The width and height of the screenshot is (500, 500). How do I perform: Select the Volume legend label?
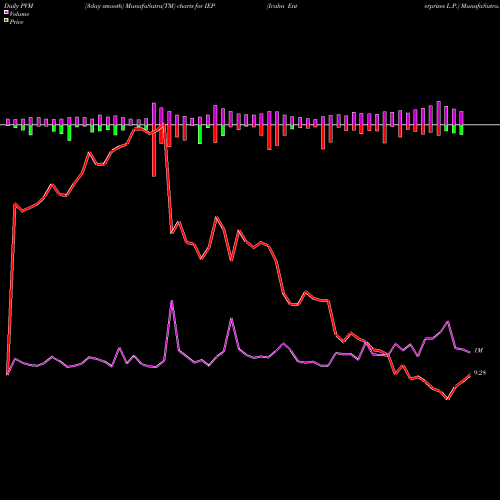(19, 14)
